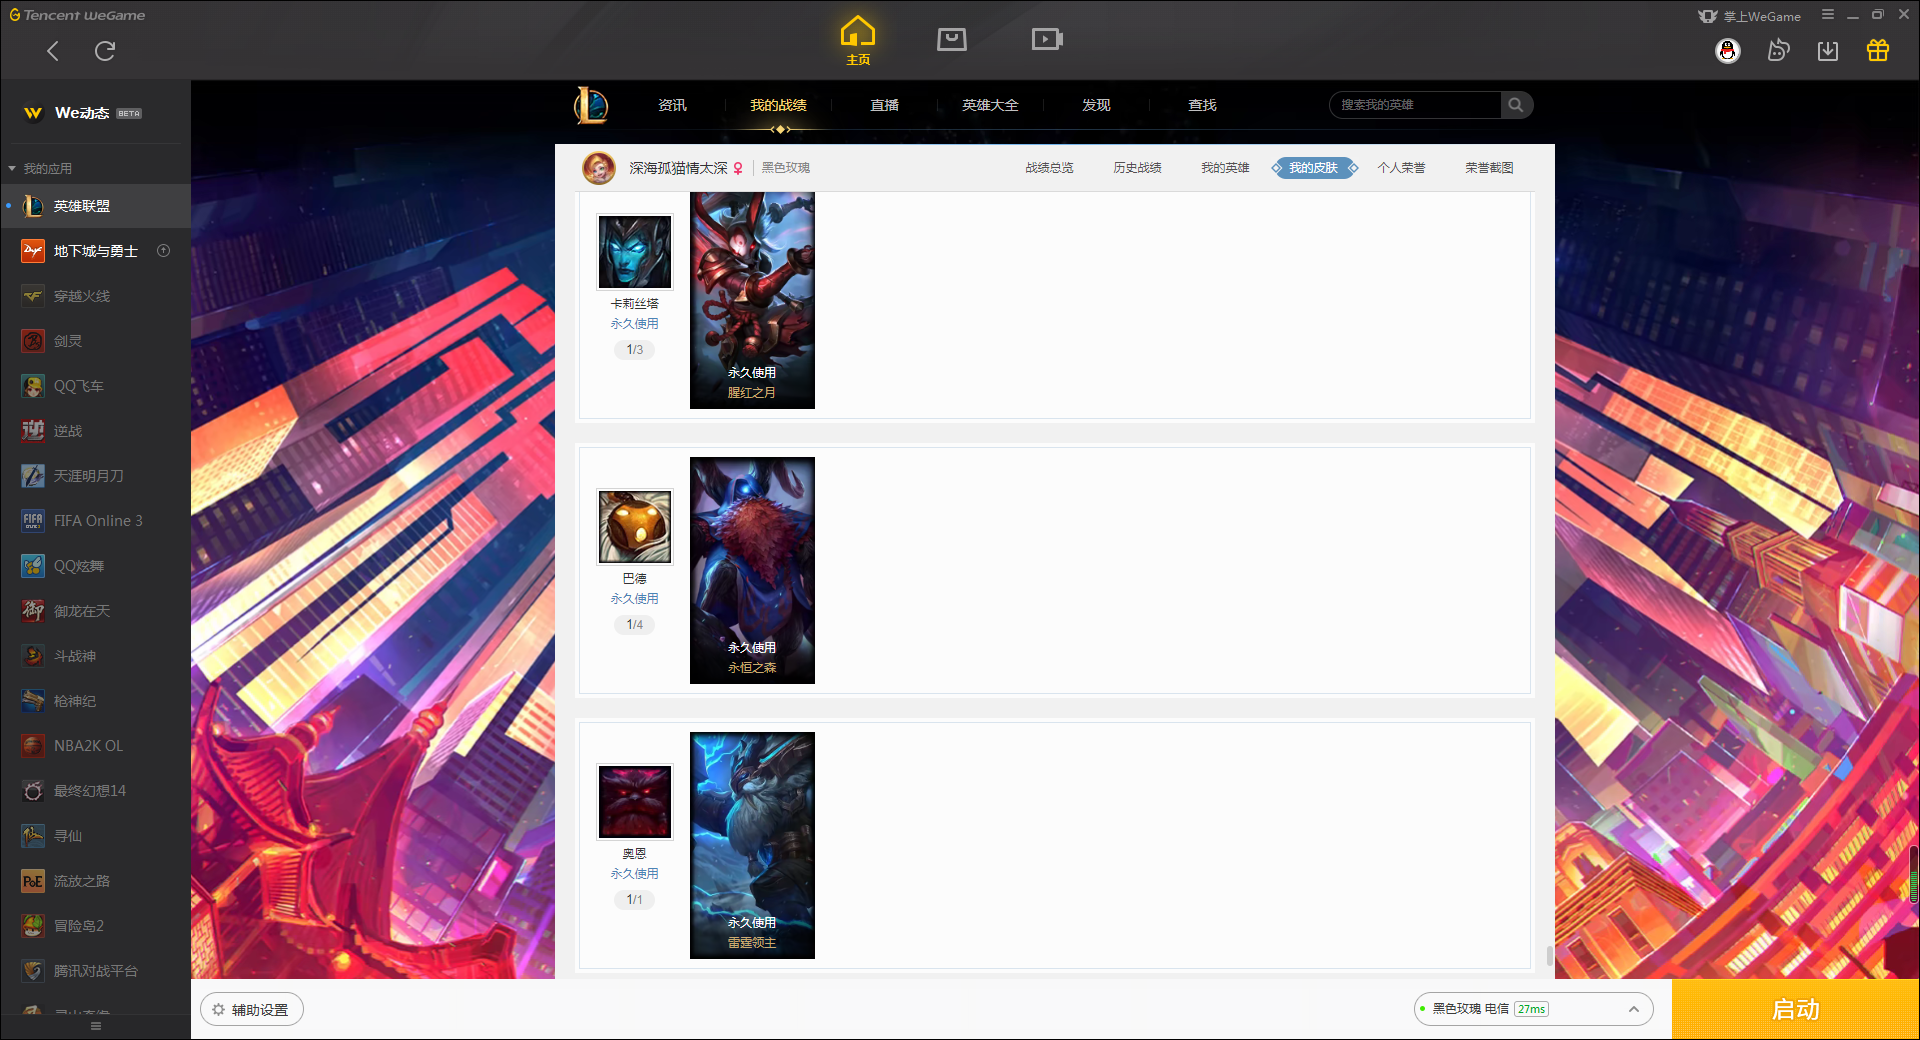Image resolution: width=1920 pixels, height=1040 pixels.
Task: Click the hero search magnifier icon
Action: tap(1516, 105)
